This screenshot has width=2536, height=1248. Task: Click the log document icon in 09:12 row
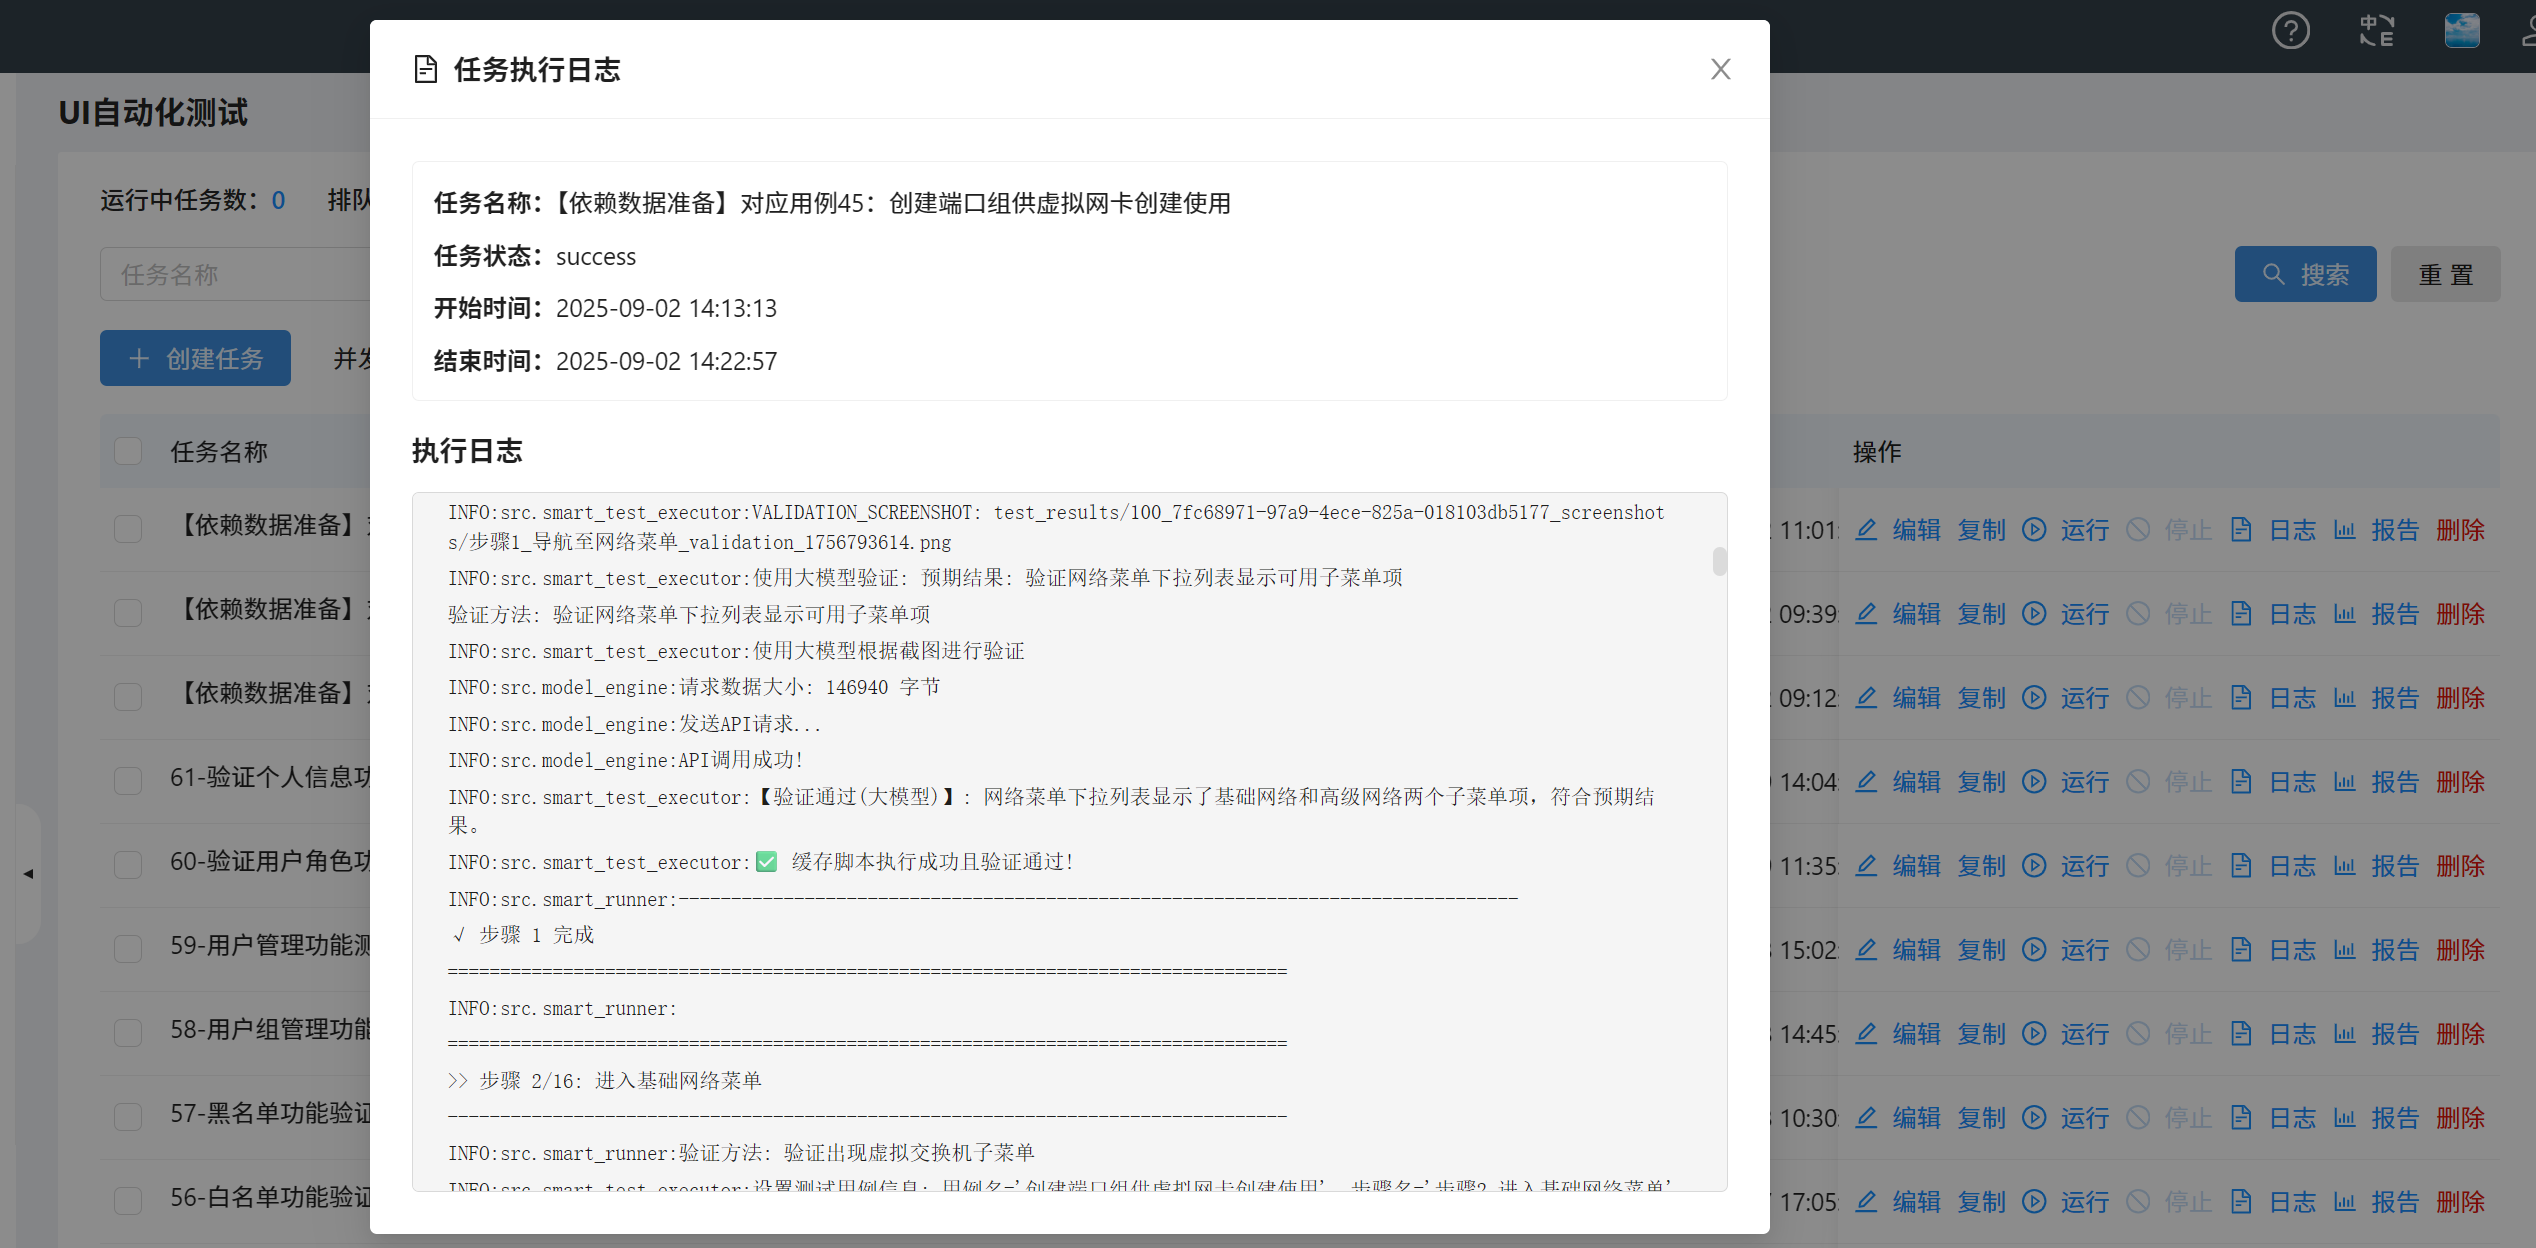pos(2241,698)
